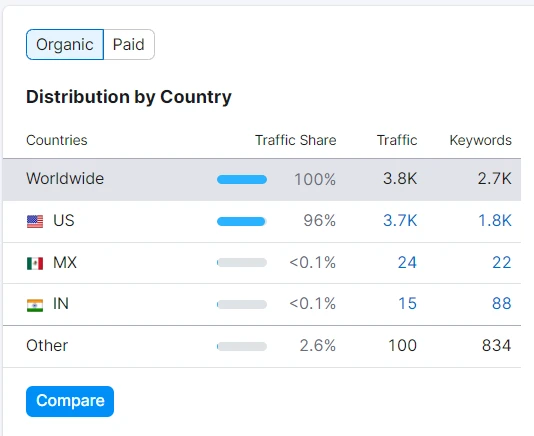Click the 96% US traffic share

tap(319, 220)
